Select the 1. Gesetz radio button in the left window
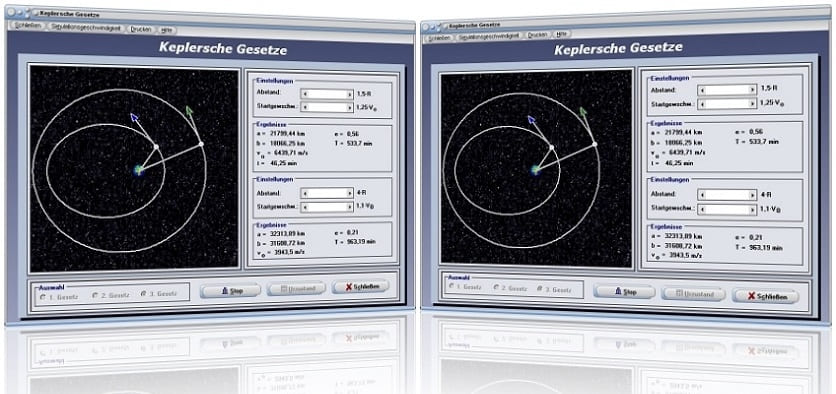This screenshot has width=836, height=394. point(43,296)
